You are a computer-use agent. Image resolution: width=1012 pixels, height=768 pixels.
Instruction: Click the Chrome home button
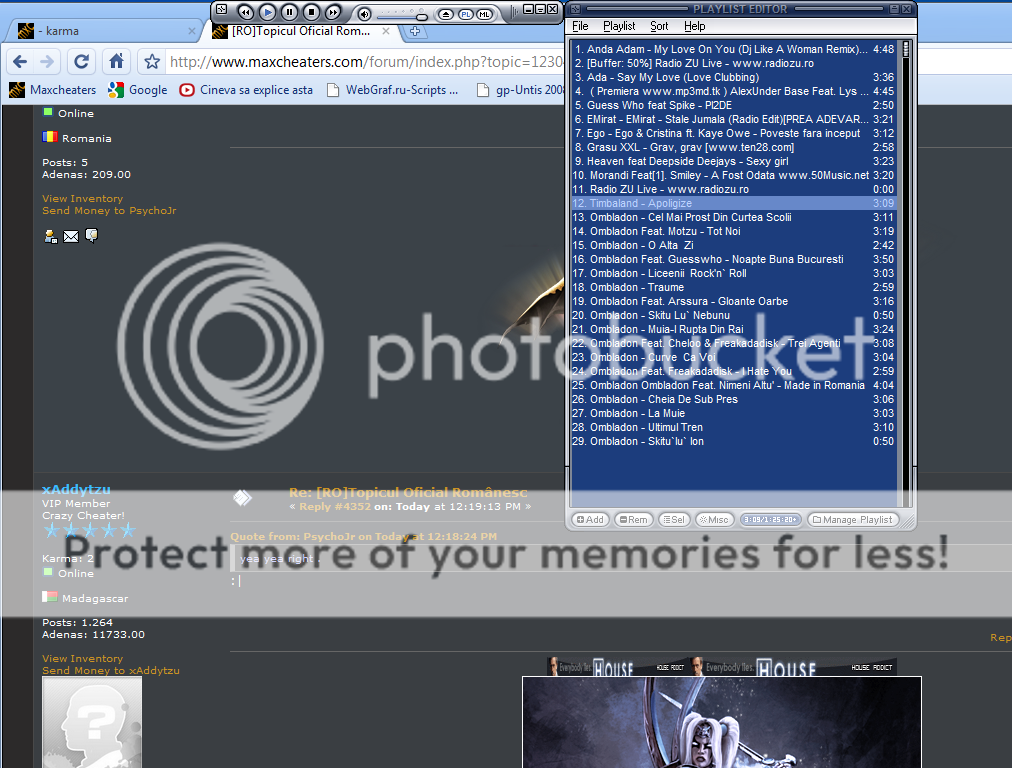click(x=117, y=61)
